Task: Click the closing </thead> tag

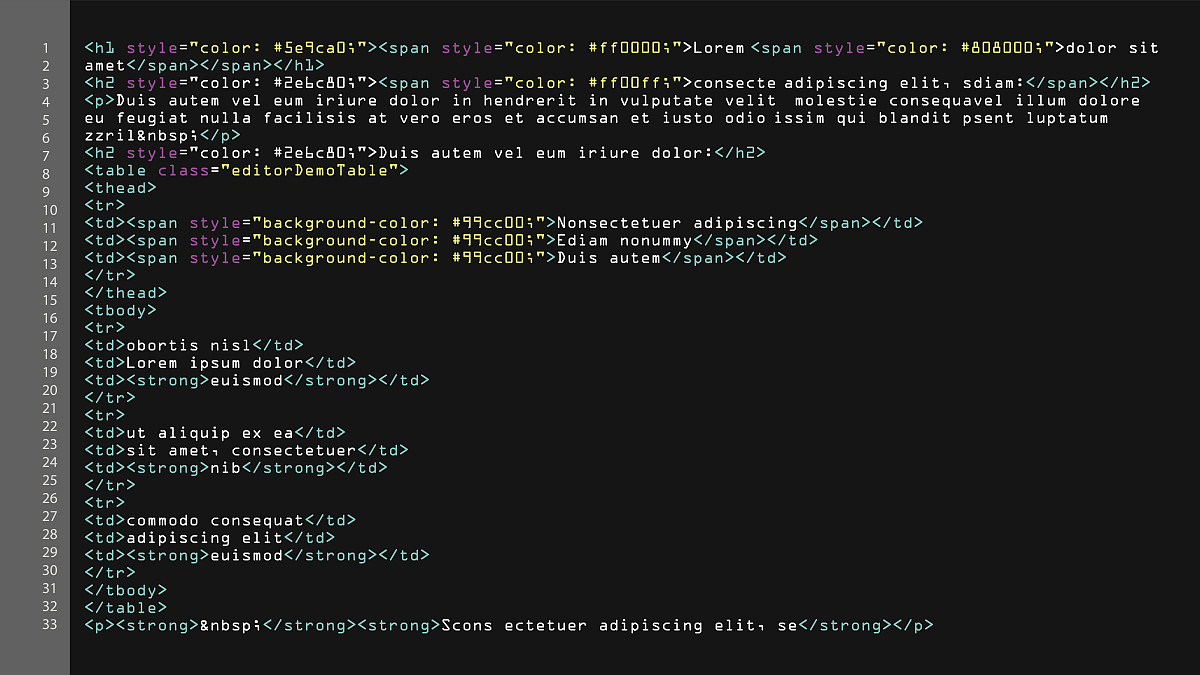Action: (126, 292)
